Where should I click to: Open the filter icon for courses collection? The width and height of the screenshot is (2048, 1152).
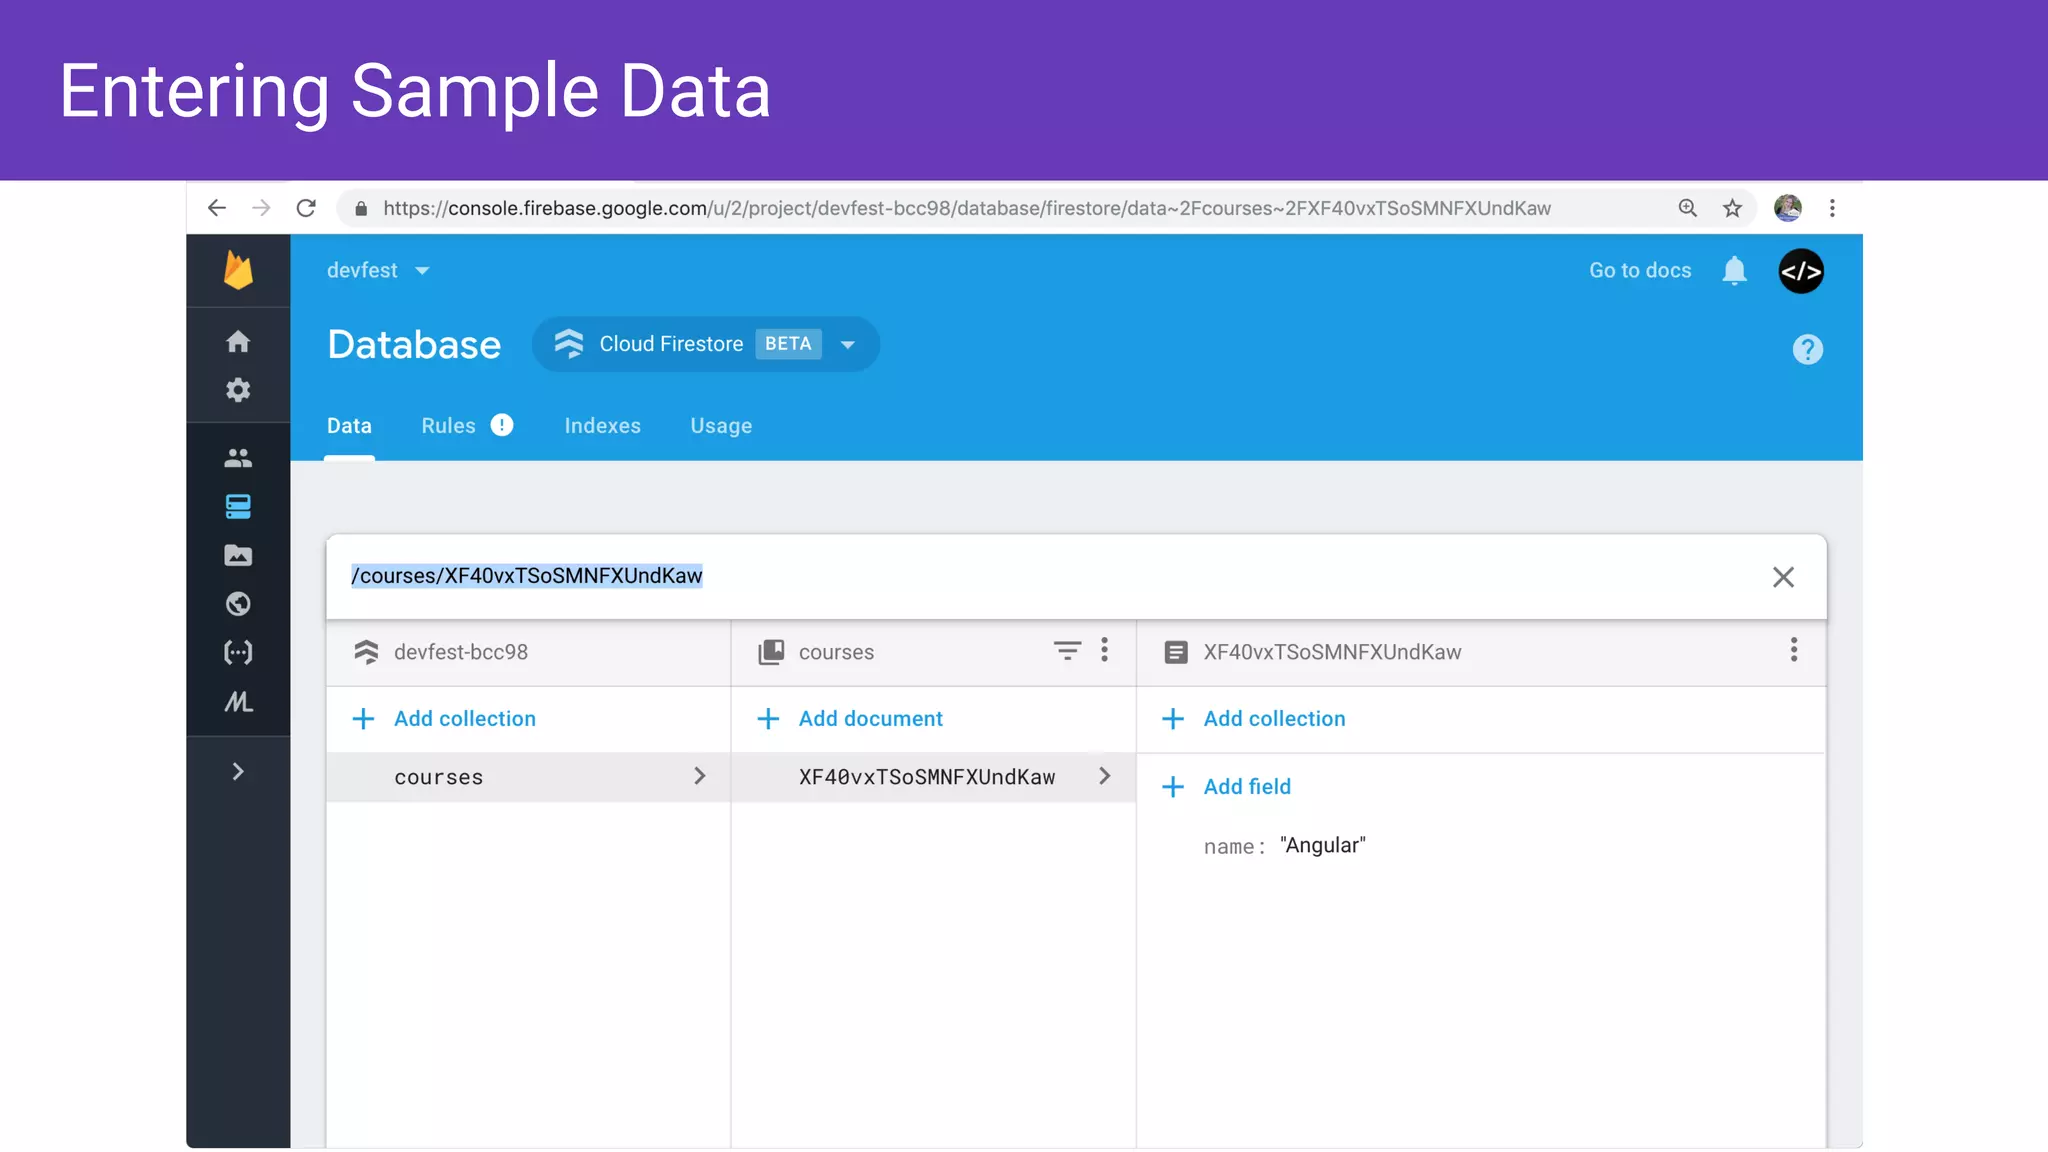(x=1067, y=651)
